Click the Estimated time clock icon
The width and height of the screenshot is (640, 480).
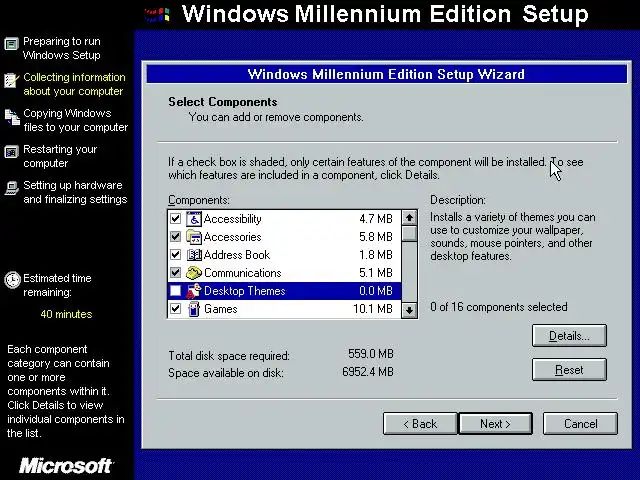click(12, 280)
